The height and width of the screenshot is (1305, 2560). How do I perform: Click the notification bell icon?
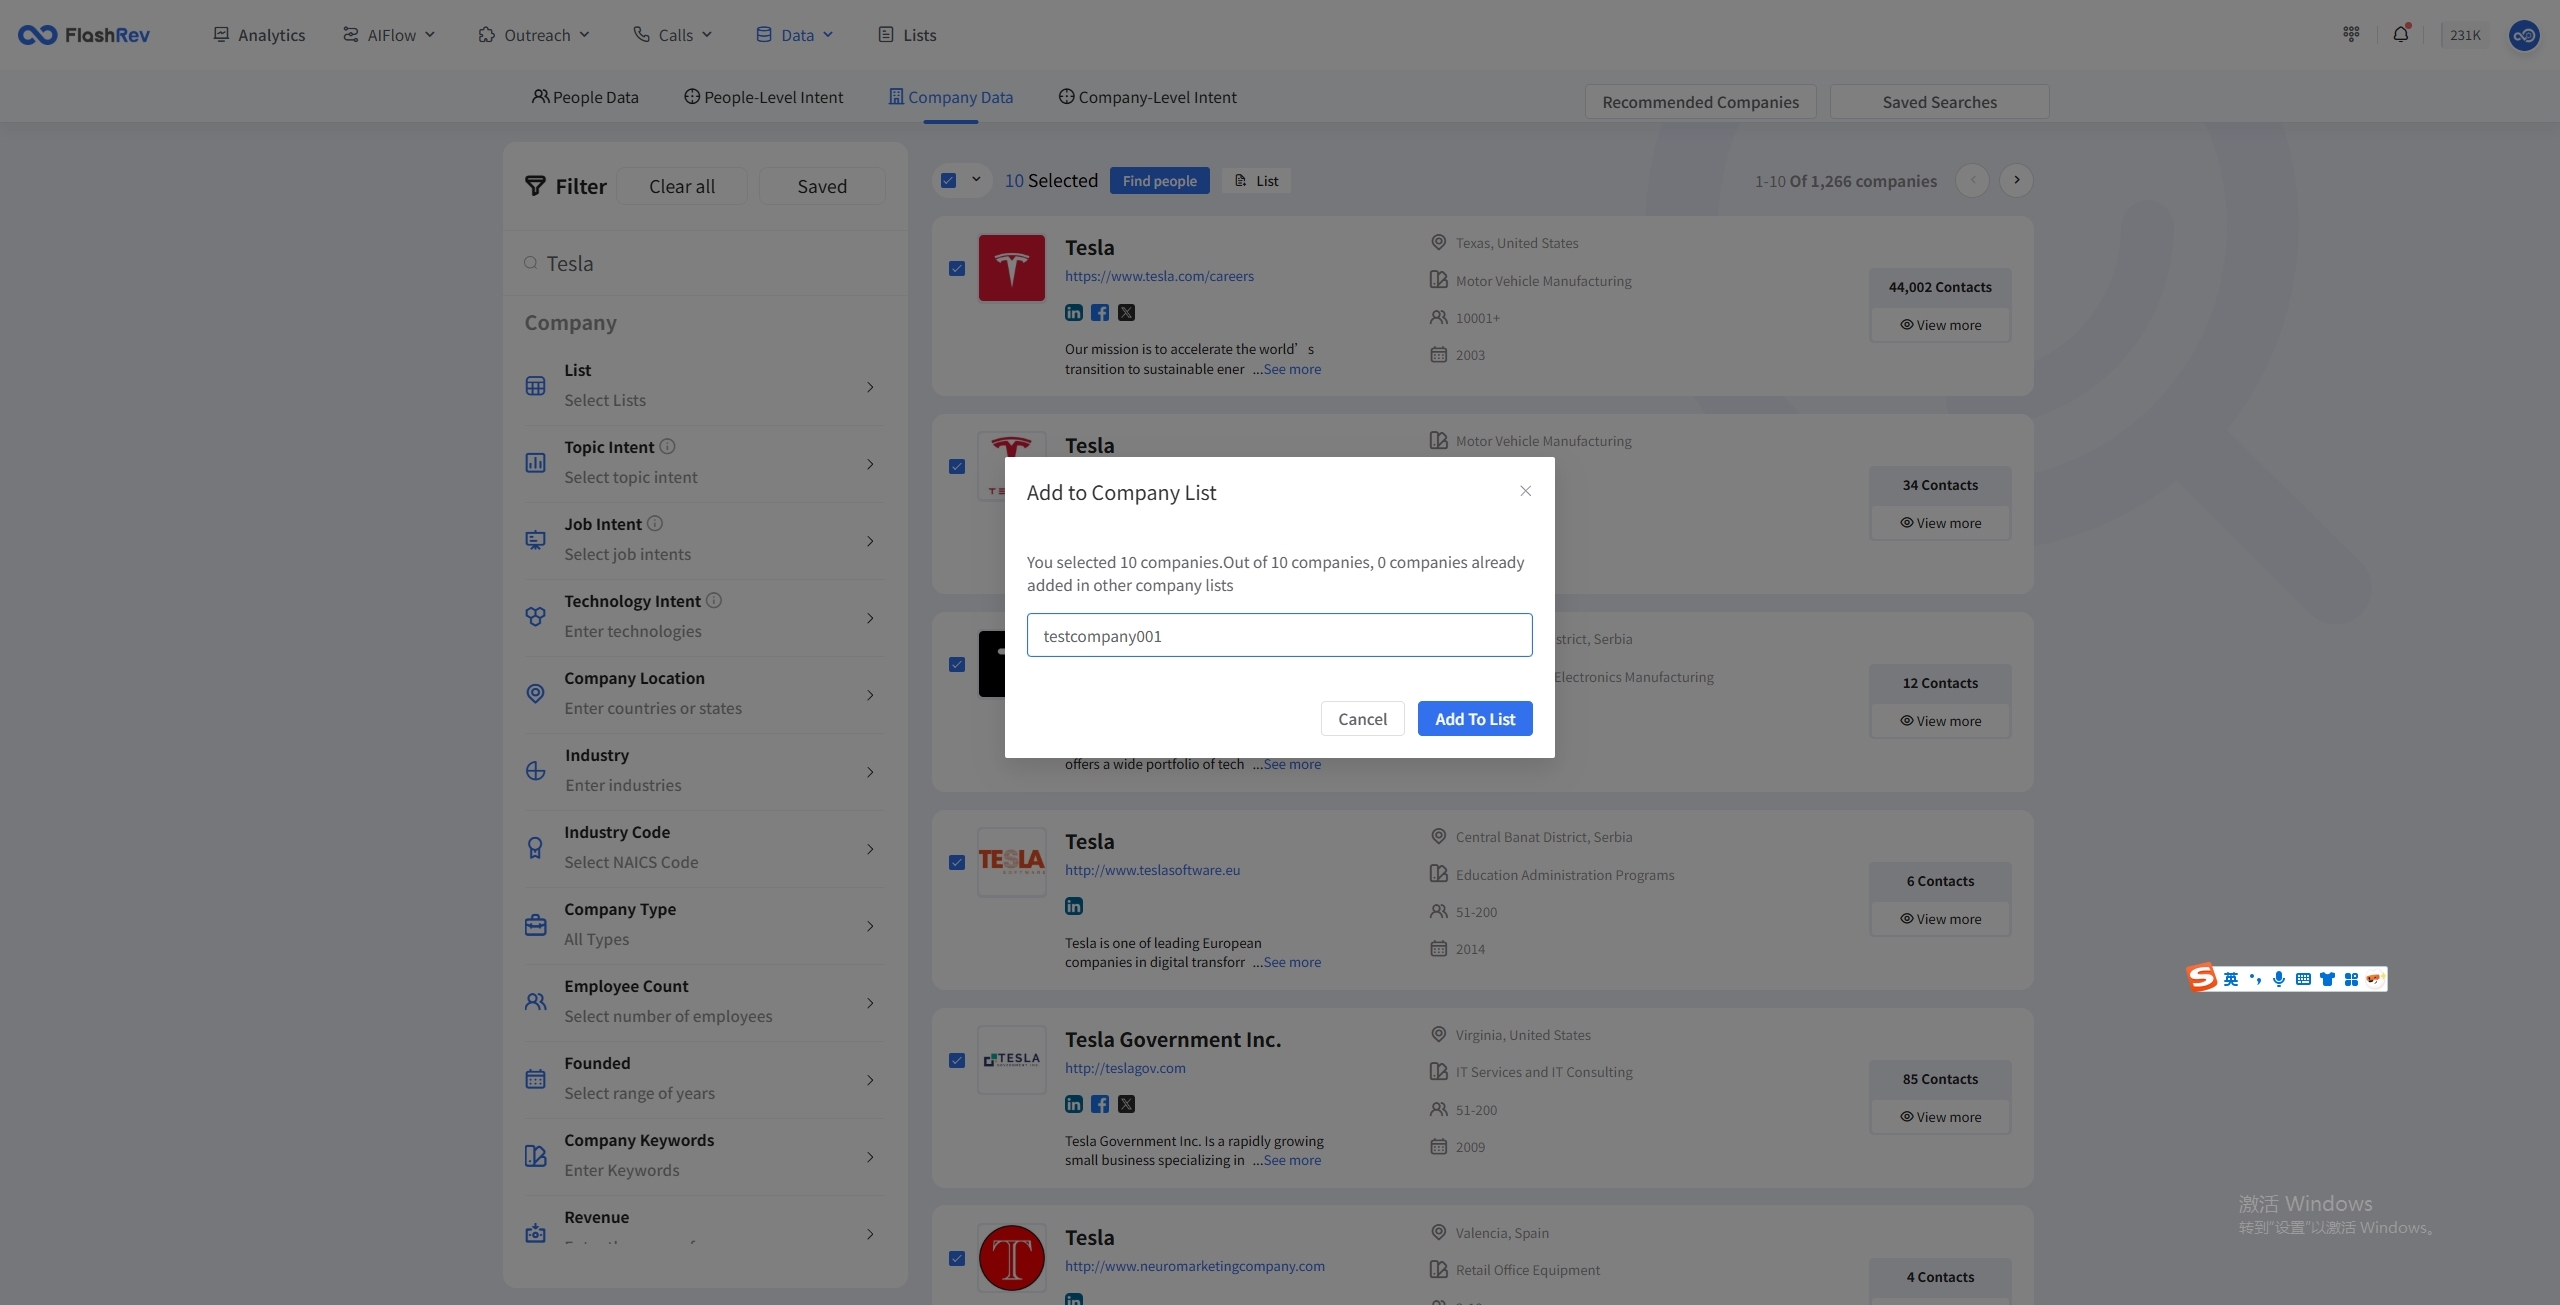[x=2400, y=34]
